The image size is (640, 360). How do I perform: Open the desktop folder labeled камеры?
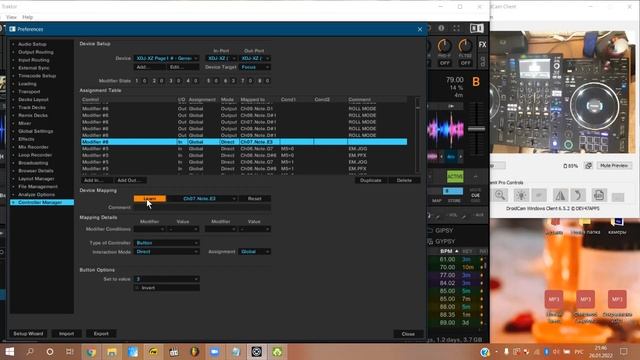(x=617, y=226)
